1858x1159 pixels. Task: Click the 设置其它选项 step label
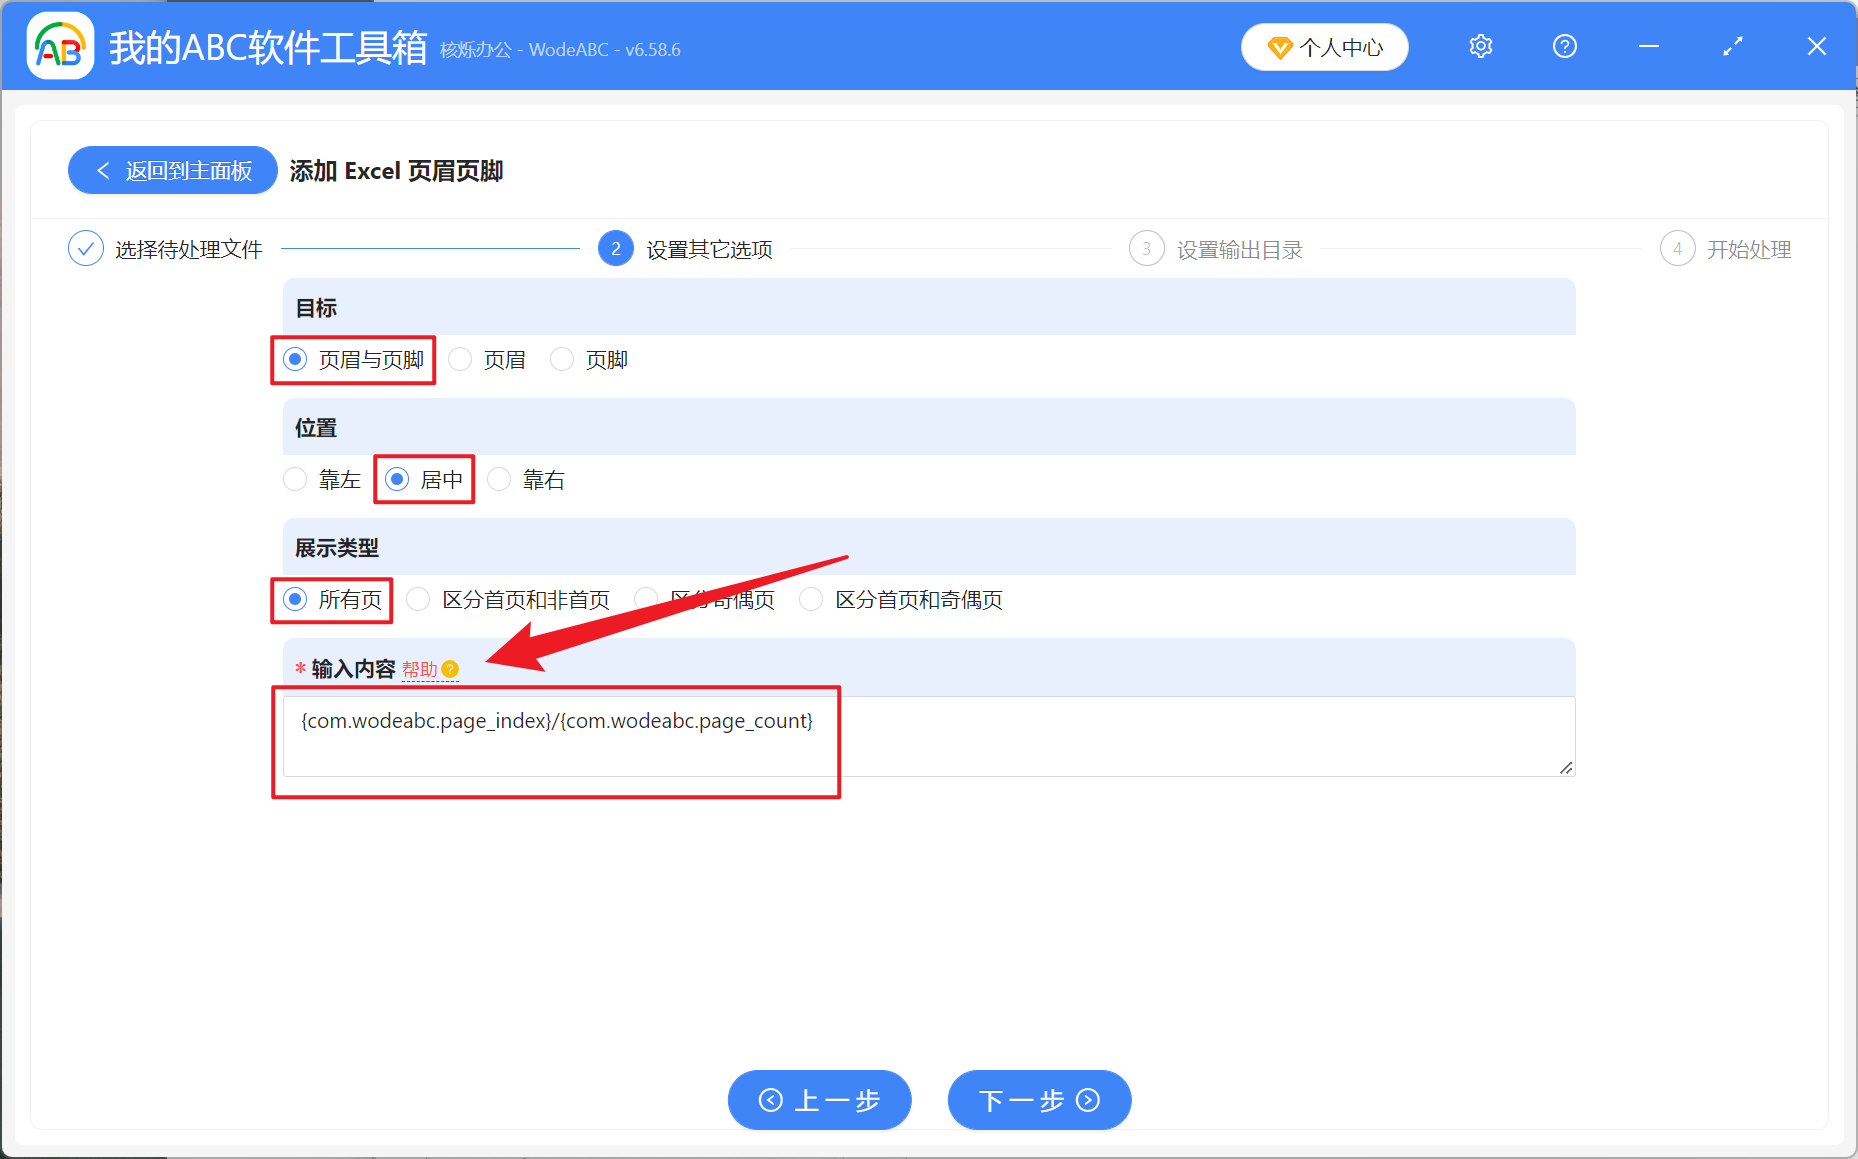click(x=708, y=249)
